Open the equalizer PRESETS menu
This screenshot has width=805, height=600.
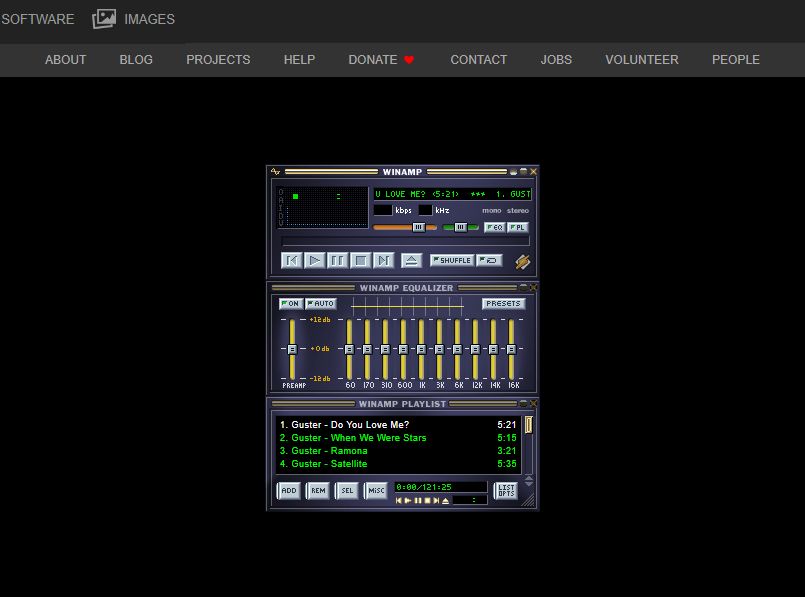(x=503, y=304)
